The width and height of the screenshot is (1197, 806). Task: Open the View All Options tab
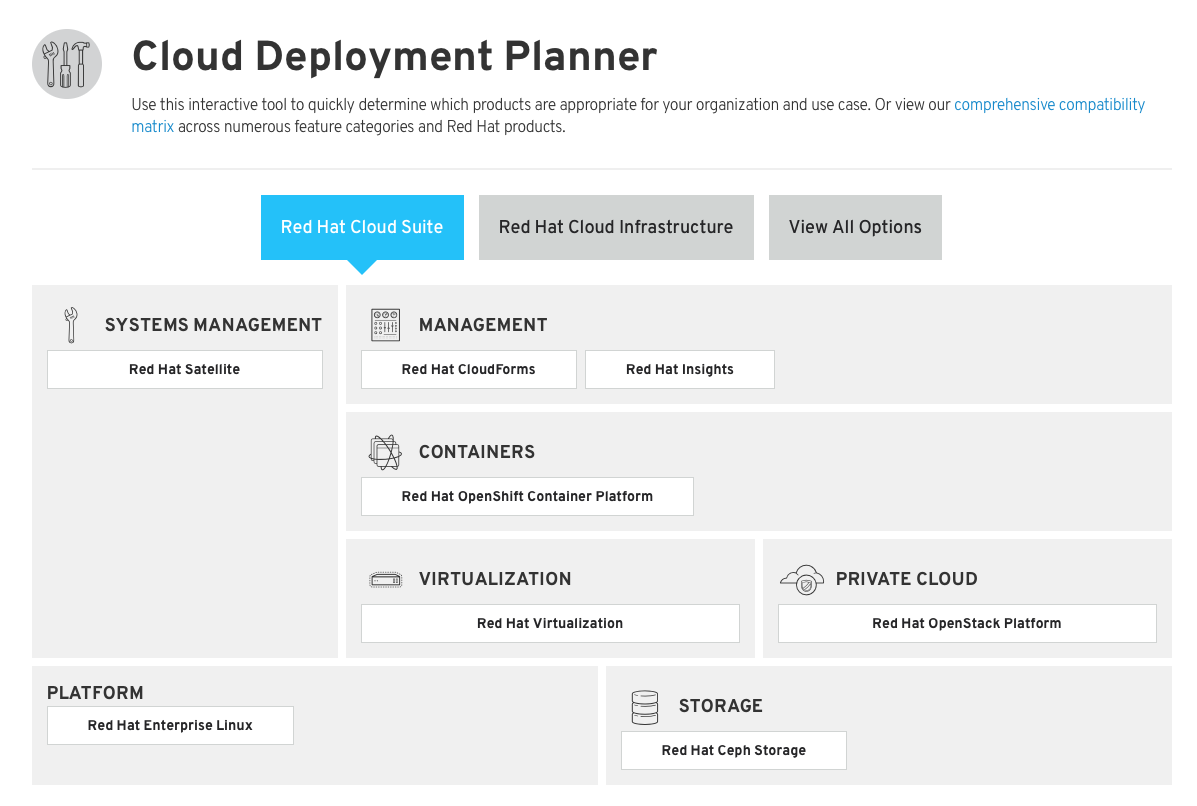pos(855,227)
